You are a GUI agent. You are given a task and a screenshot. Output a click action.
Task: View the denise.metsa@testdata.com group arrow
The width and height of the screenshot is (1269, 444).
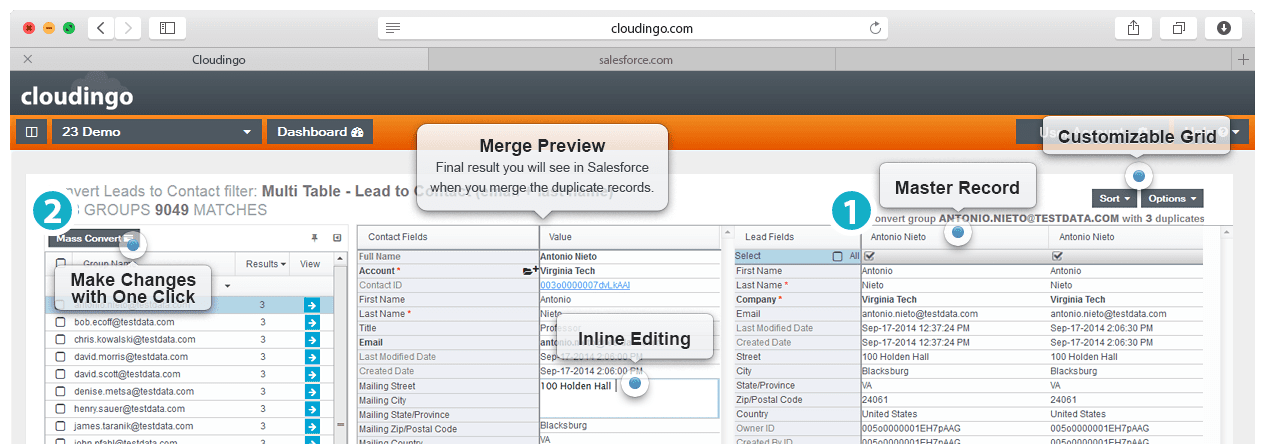click(311, 391)
